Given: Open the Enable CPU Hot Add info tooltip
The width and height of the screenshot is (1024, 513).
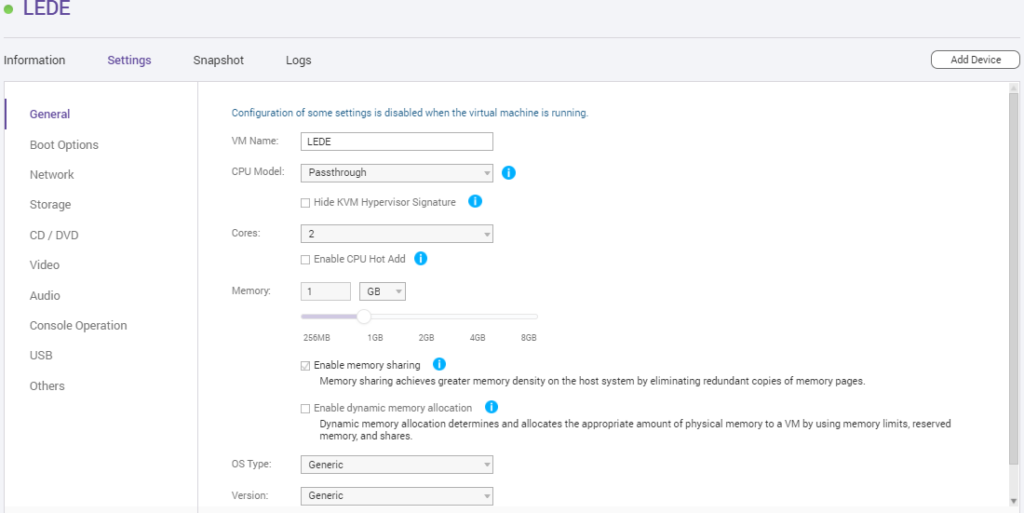Looking at the screenshot, I should (x=421, y=258).
